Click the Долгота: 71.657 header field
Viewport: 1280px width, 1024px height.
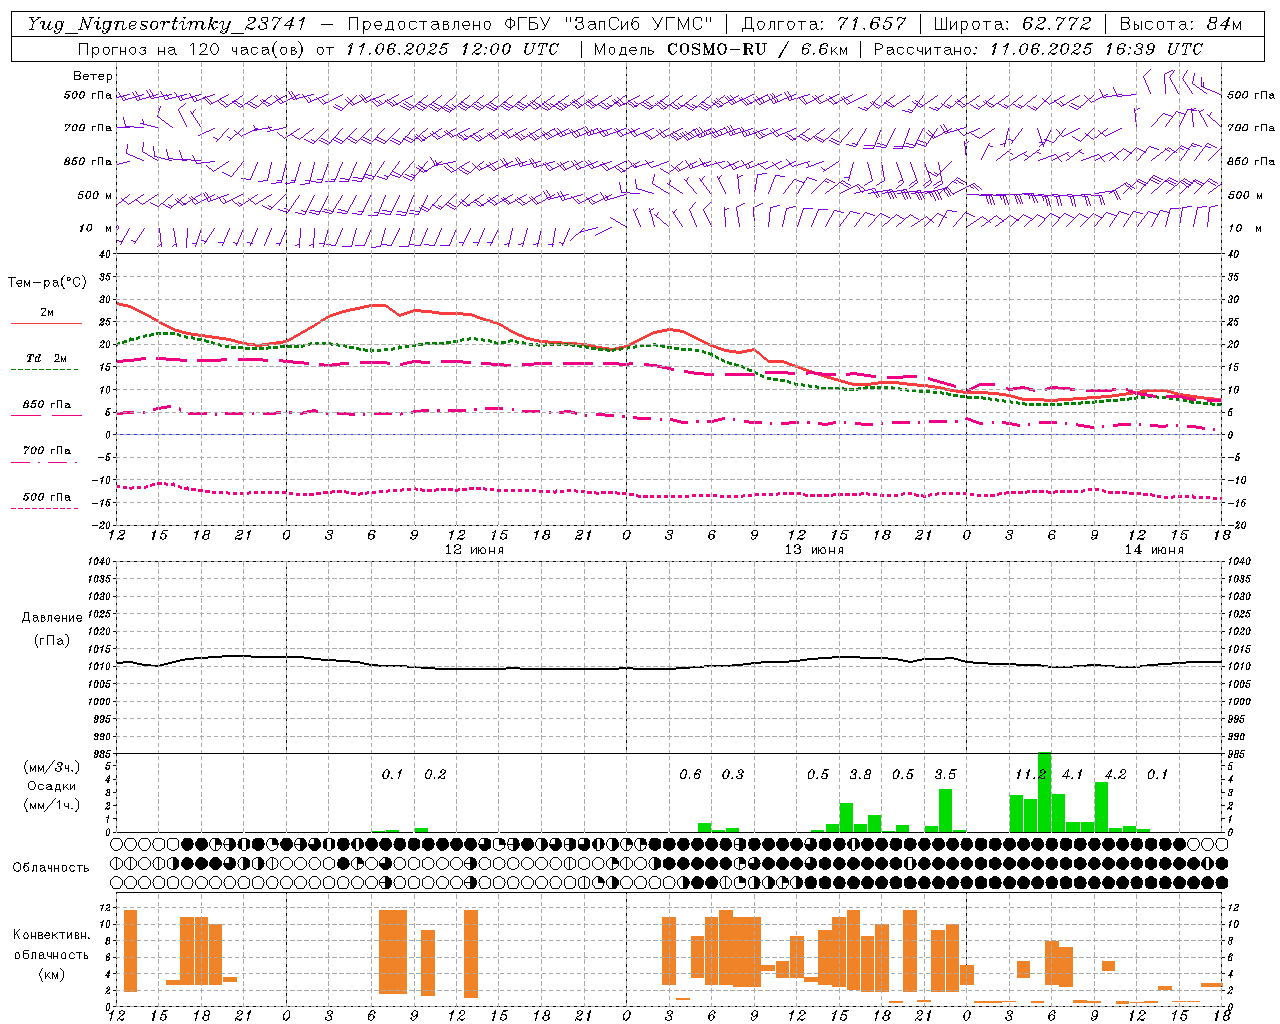(x=824, y=24)
